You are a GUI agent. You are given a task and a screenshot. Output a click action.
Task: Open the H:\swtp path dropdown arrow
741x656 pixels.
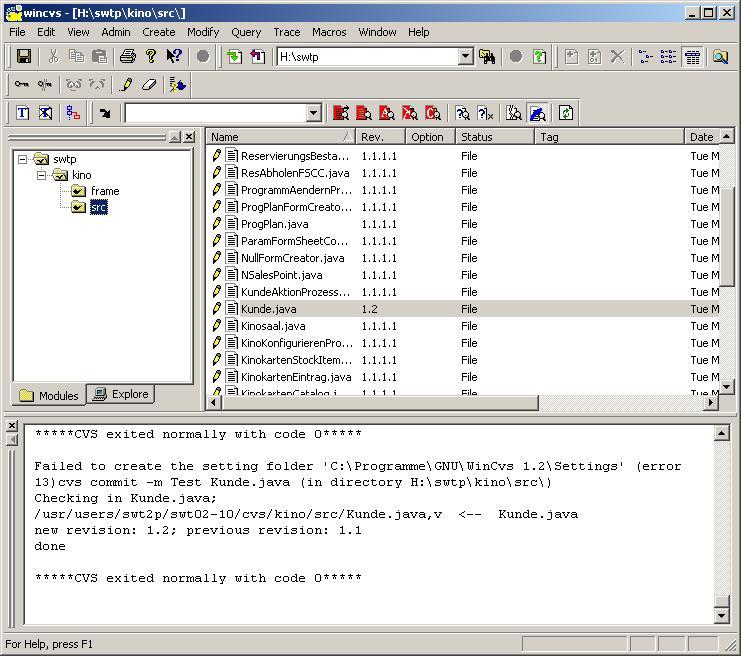465,57
